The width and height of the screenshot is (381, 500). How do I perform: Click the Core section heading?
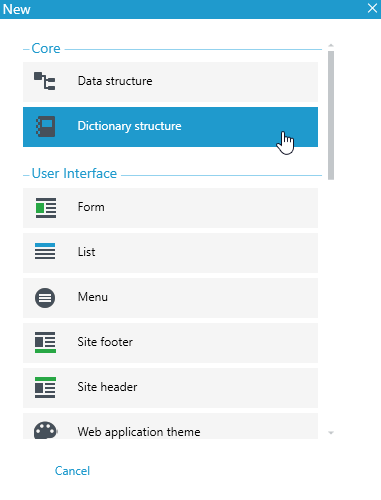click(46, 49)
